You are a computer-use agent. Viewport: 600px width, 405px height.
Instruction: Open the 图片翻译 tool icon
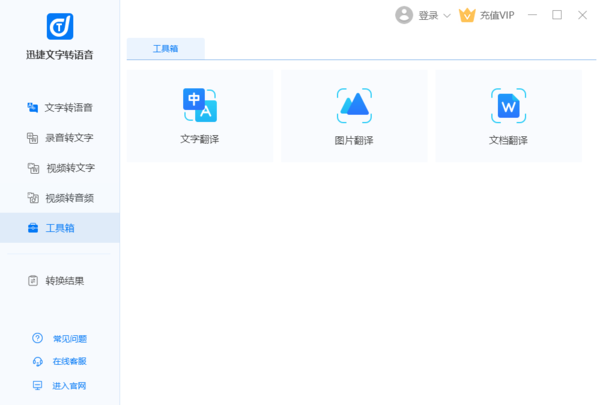pyautogui.click(x=354, y=105)
